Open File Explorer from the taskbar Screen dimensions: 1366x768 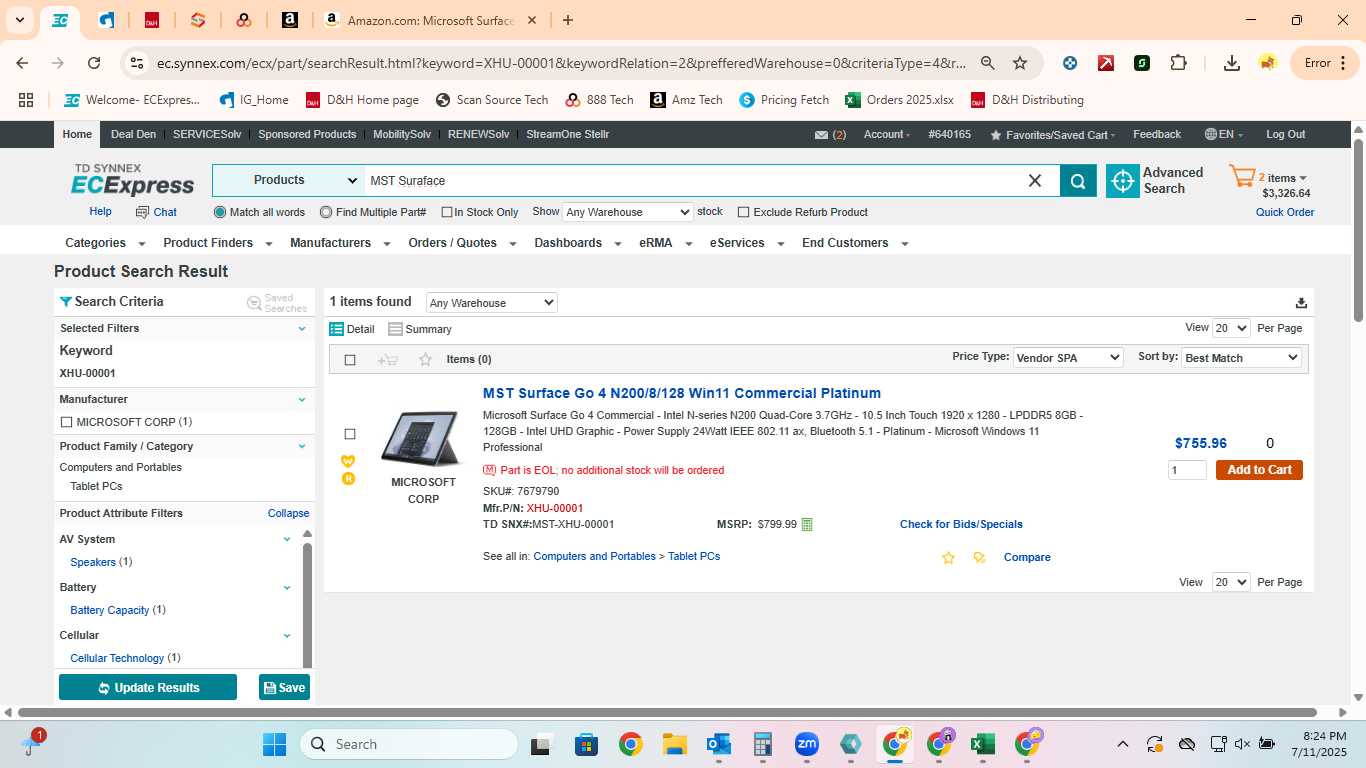click(x=674, y=744)
